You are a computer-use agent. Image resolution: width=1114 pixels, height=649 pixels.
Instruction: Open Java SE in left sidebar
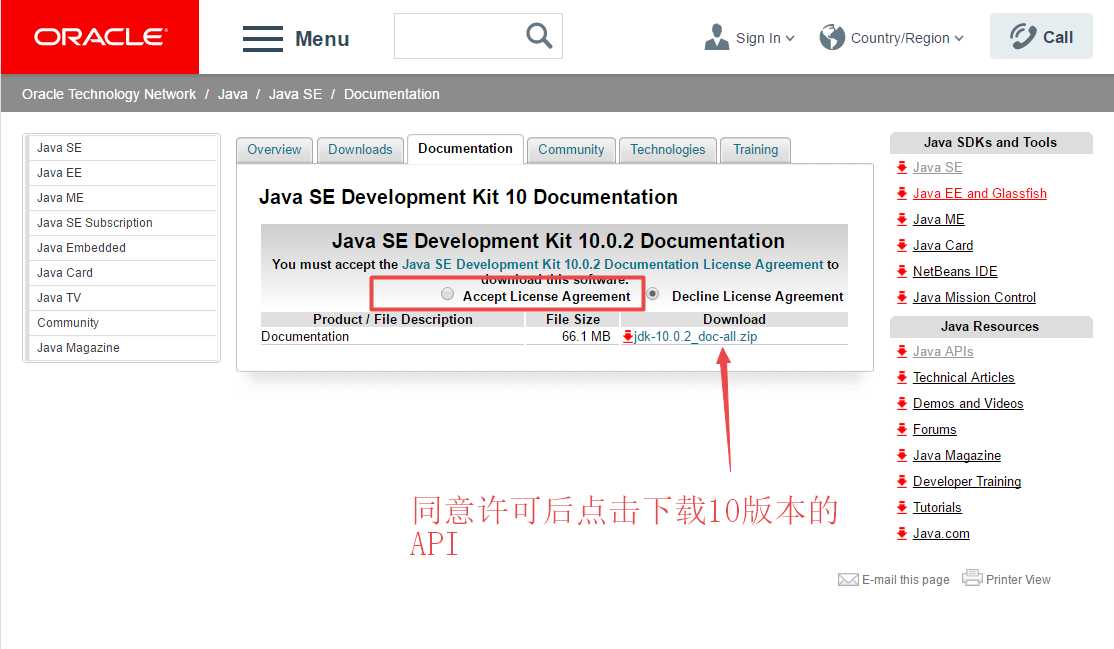coord(122,148)
